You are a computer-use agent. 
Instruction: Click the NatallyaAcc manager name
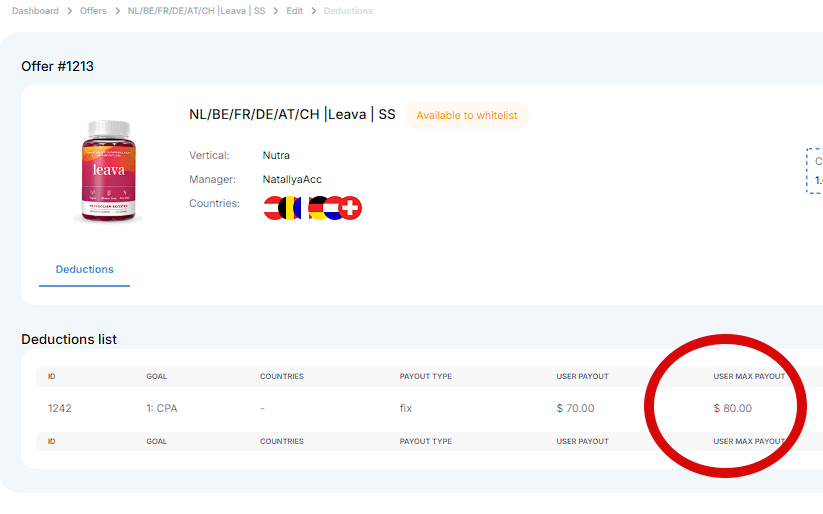pyautogui.click(x=292, y=180)
